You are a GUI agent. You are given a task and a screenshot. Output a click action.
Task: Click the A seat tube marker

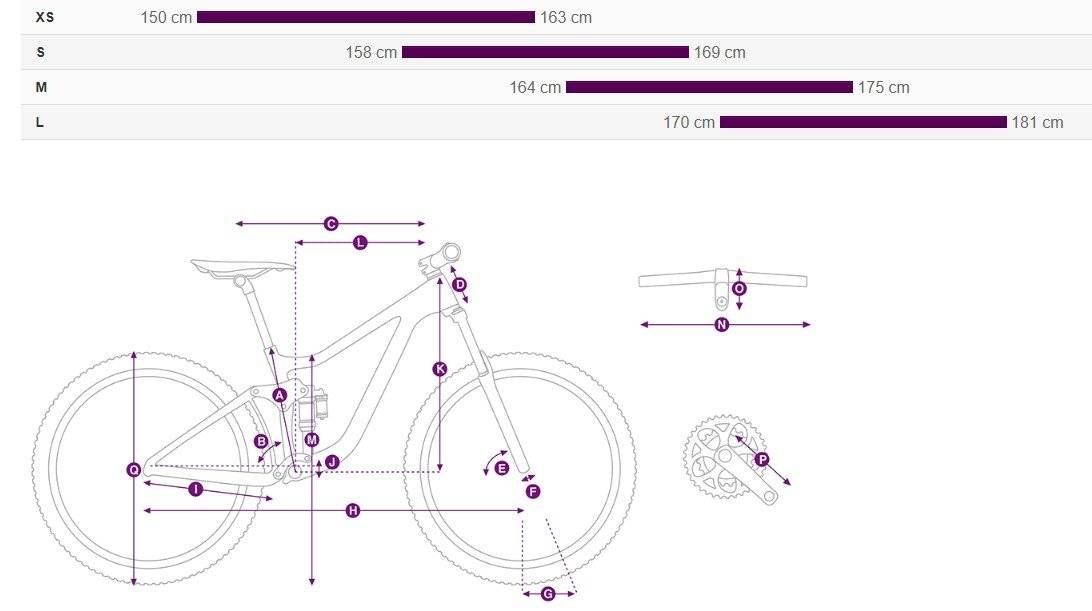pyautogui.click(x=279, y=396)
